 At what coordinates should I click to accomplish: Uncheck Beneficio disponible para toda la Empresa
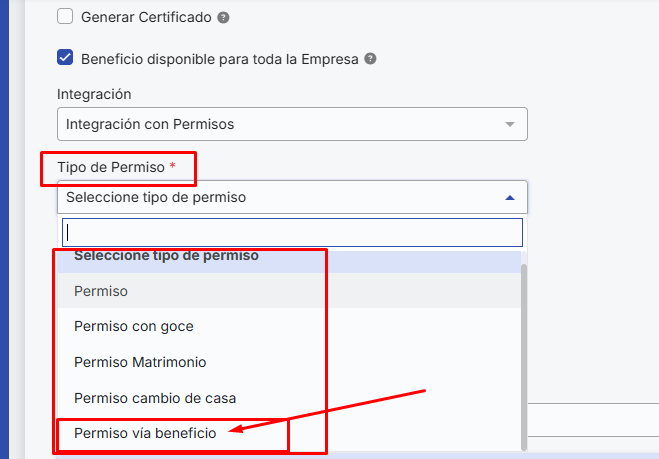pyautogui.click(x=65, y=58)
